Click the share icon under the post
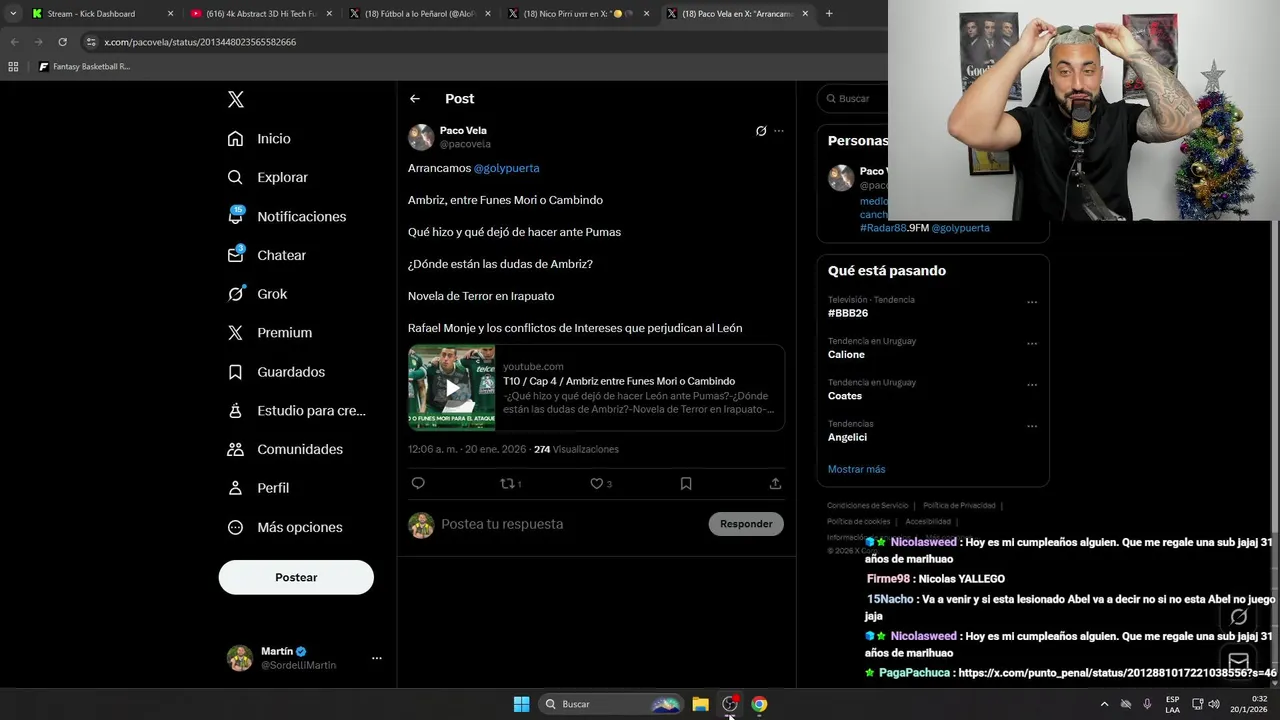Viewport: 1280px width, 720px height. pos(775,483)
